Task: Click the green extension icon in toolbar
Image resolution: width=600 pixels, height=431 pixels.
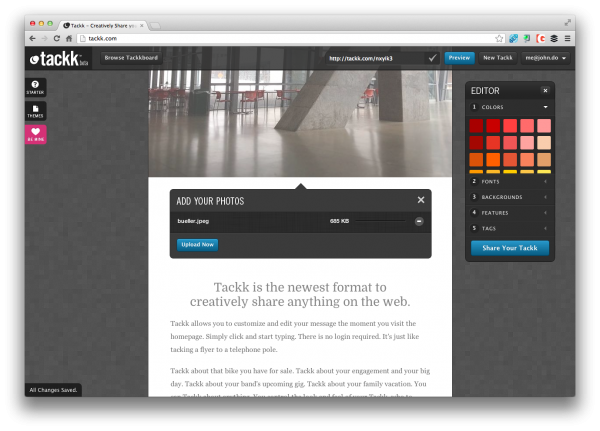Action: (527, 38)
